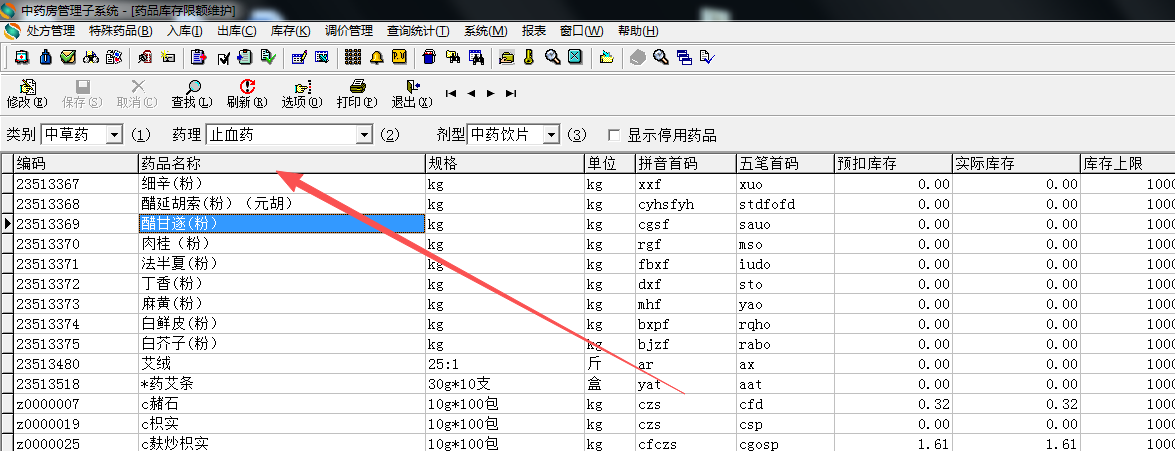Jump to first record navigation arrow
Viewport: 1175px width, 451px height.
coord(451,94)
